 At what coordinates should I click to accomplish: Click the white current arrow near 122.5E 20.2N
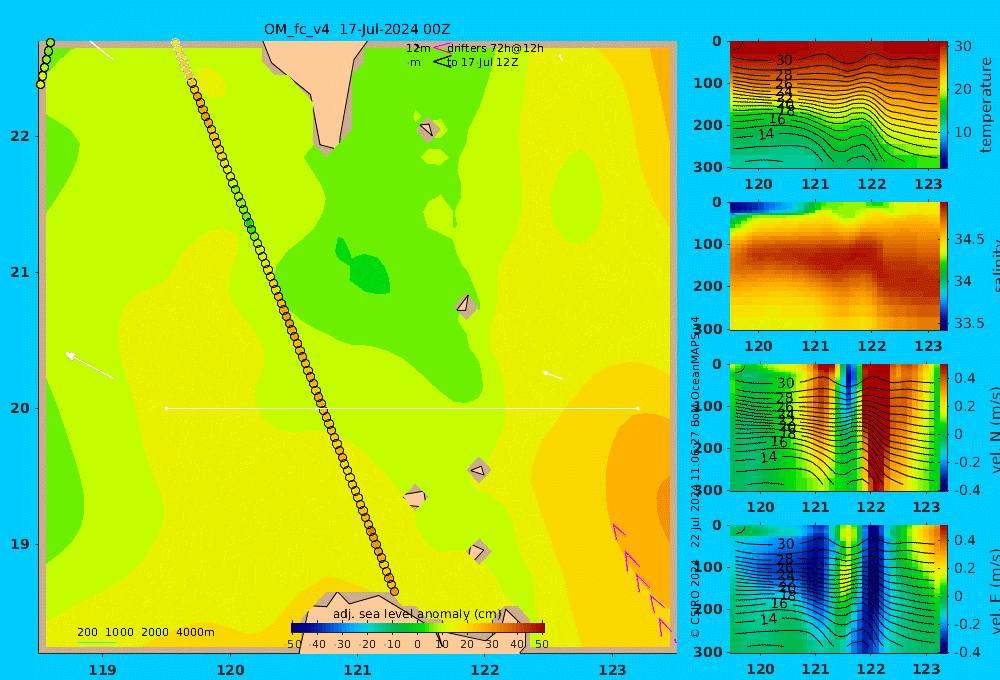point(552,374)
